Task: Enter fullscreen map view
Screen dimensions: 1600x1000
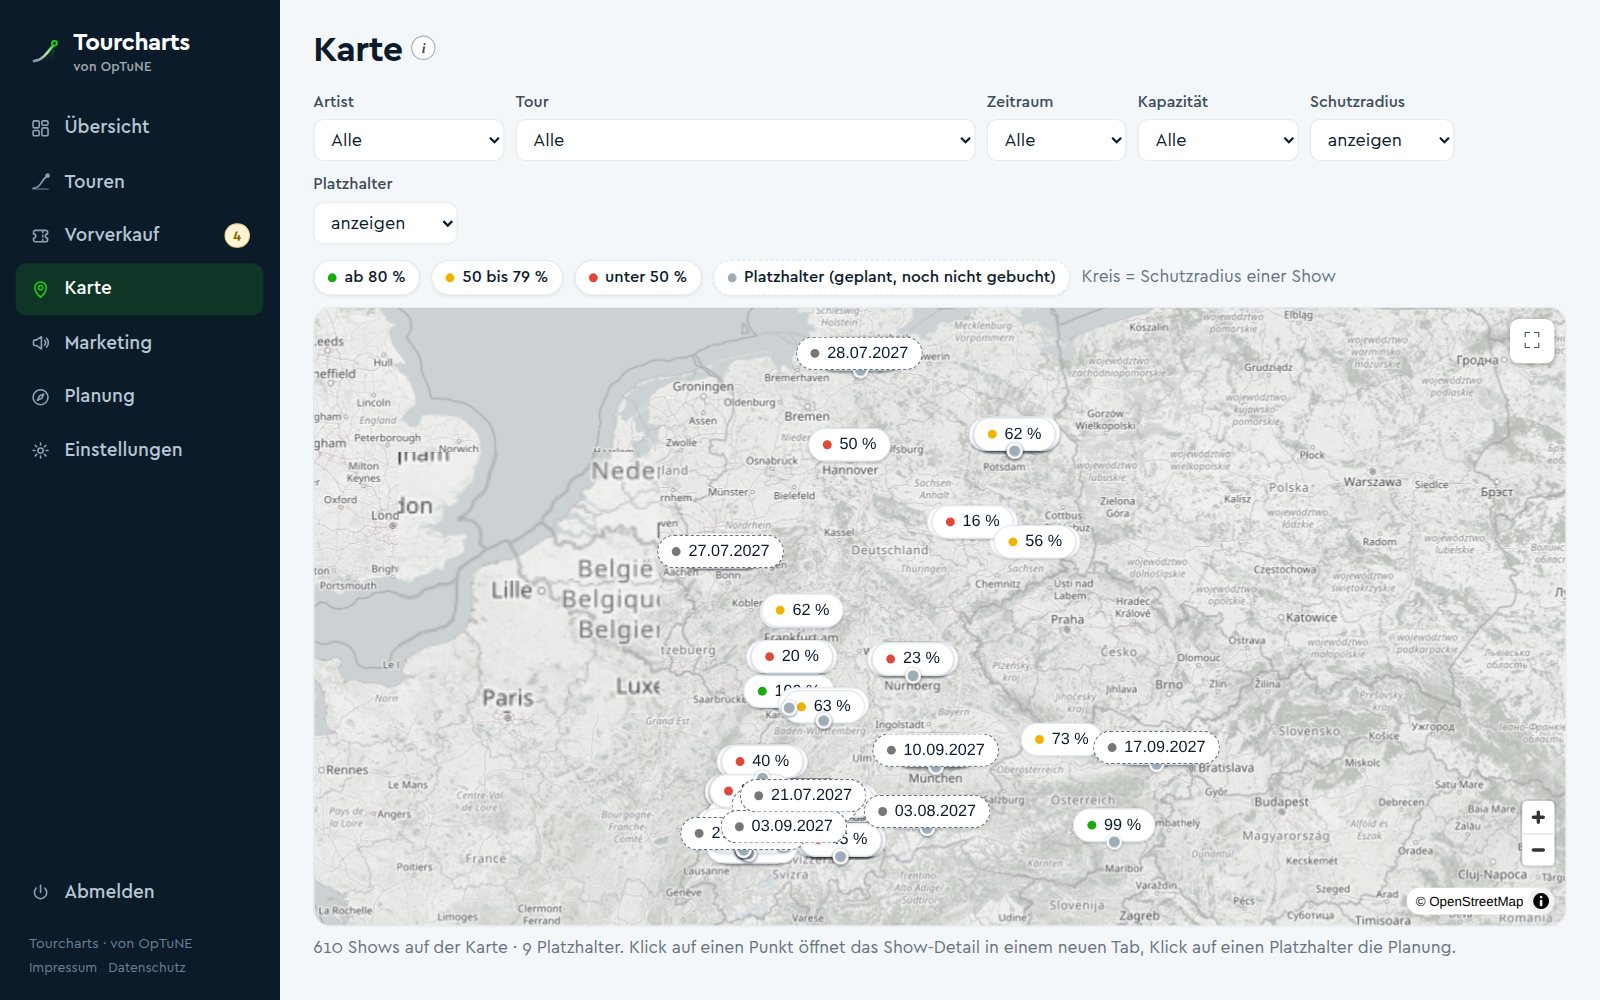Action: (1531, 340)
